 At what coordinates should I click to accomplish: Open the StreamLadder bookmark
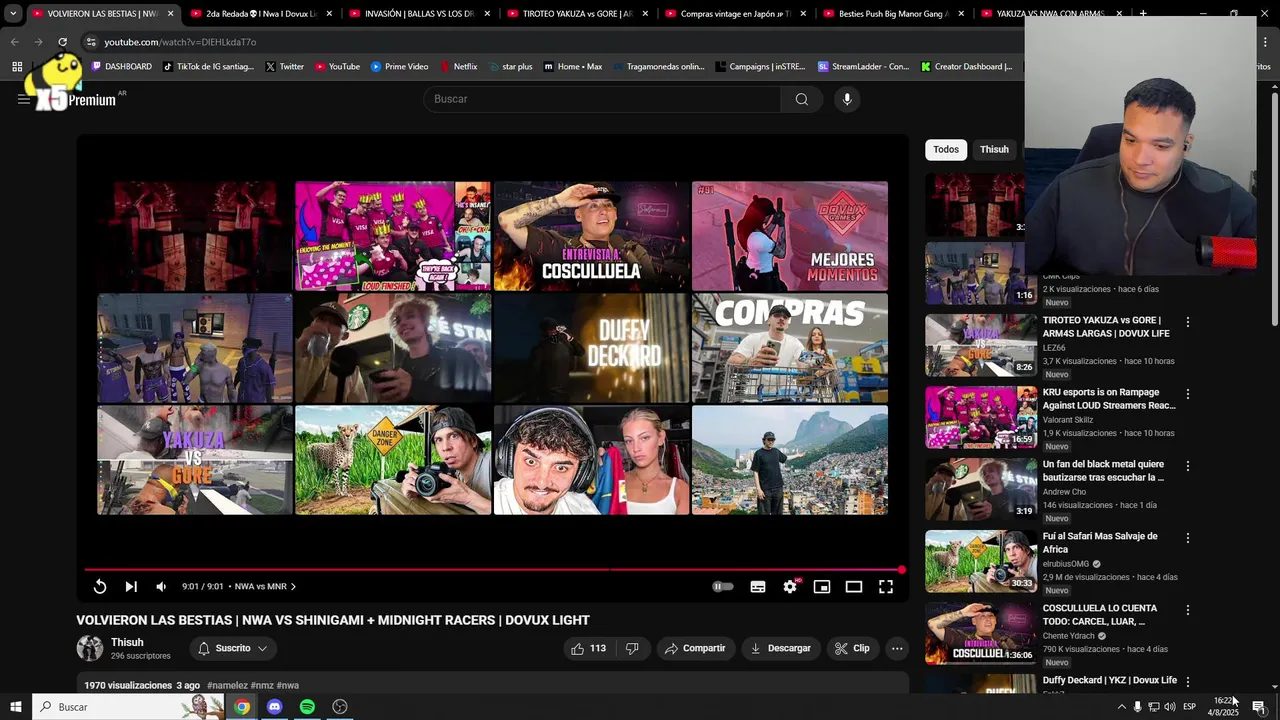pos(863,66)
